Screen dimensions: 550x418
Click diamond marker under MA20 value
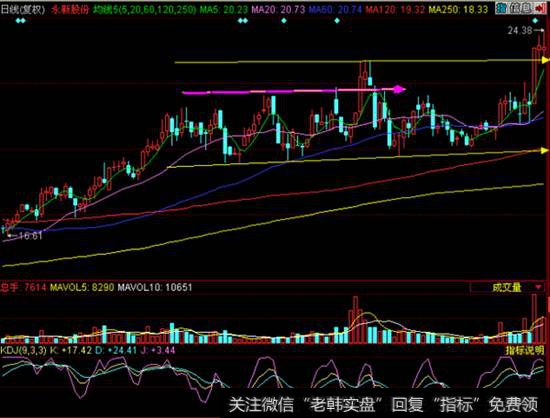tap(284, 21)
